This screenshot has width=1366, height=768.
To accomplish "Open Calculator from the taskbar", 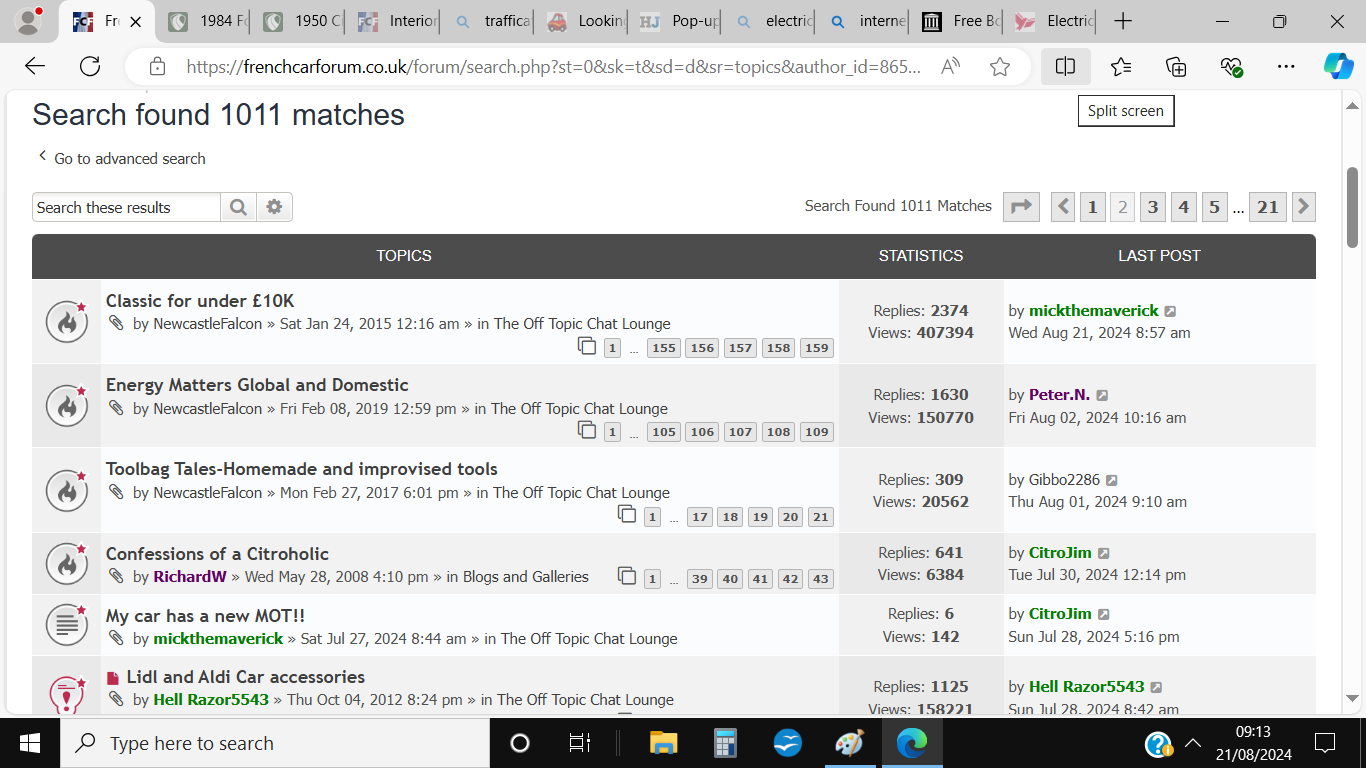I will click(x=725, y=743).
